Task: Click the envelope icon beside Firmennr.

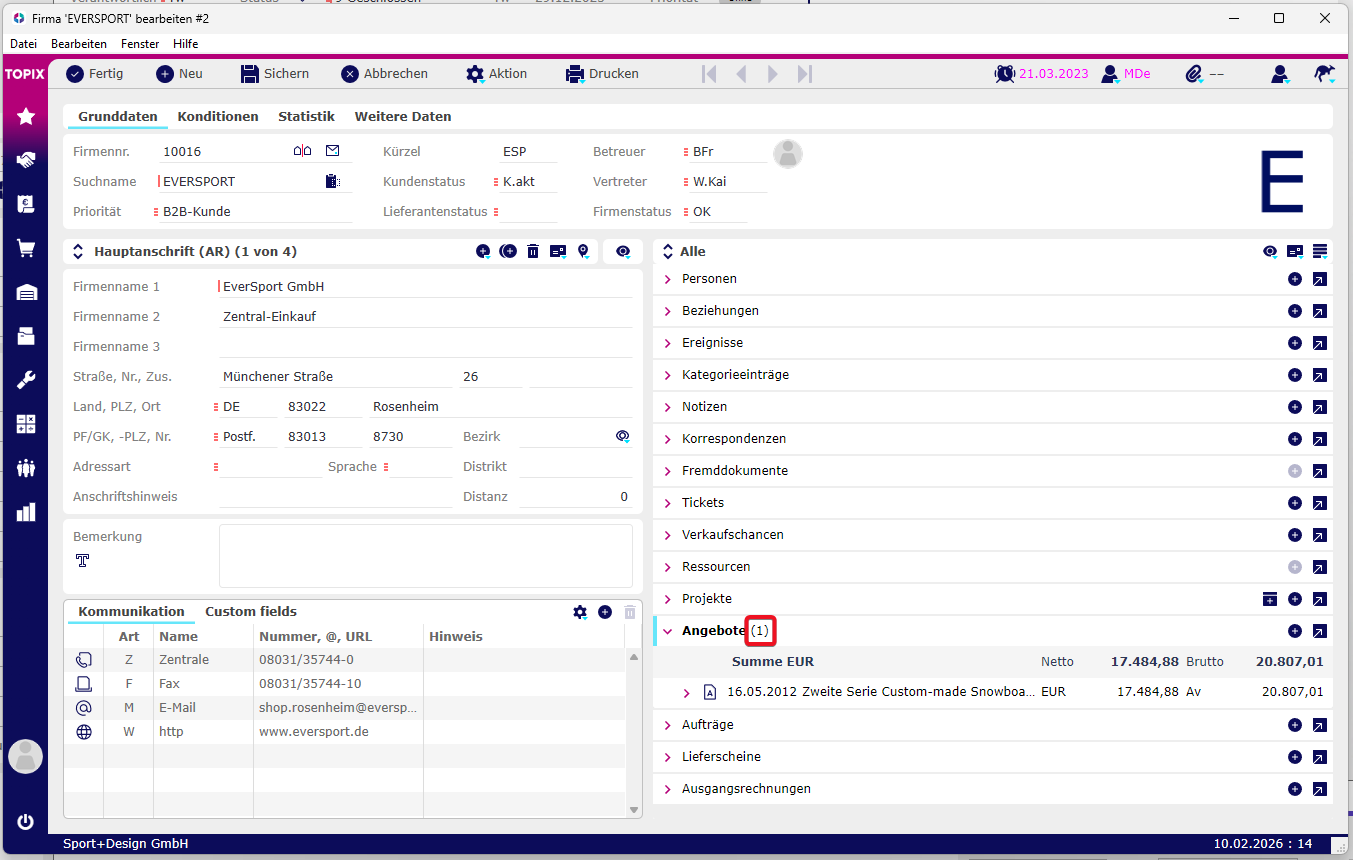Action: [x=333, y=151]
